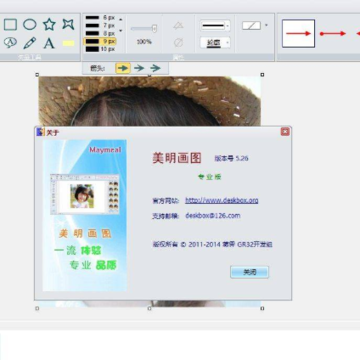Click the grayed triangle icon in properties
Image resolution: width=360 pixels, height=360 pixels.
click(179, 26)
